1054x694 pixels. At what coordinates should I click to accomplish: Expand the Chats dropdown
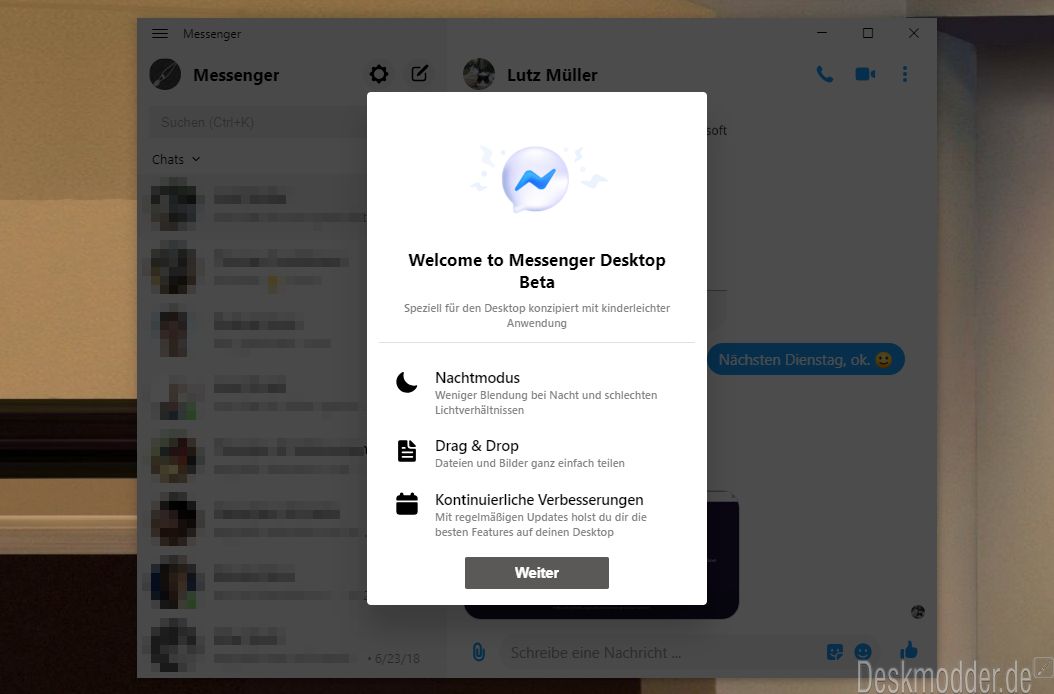click(x=176, y=159)
